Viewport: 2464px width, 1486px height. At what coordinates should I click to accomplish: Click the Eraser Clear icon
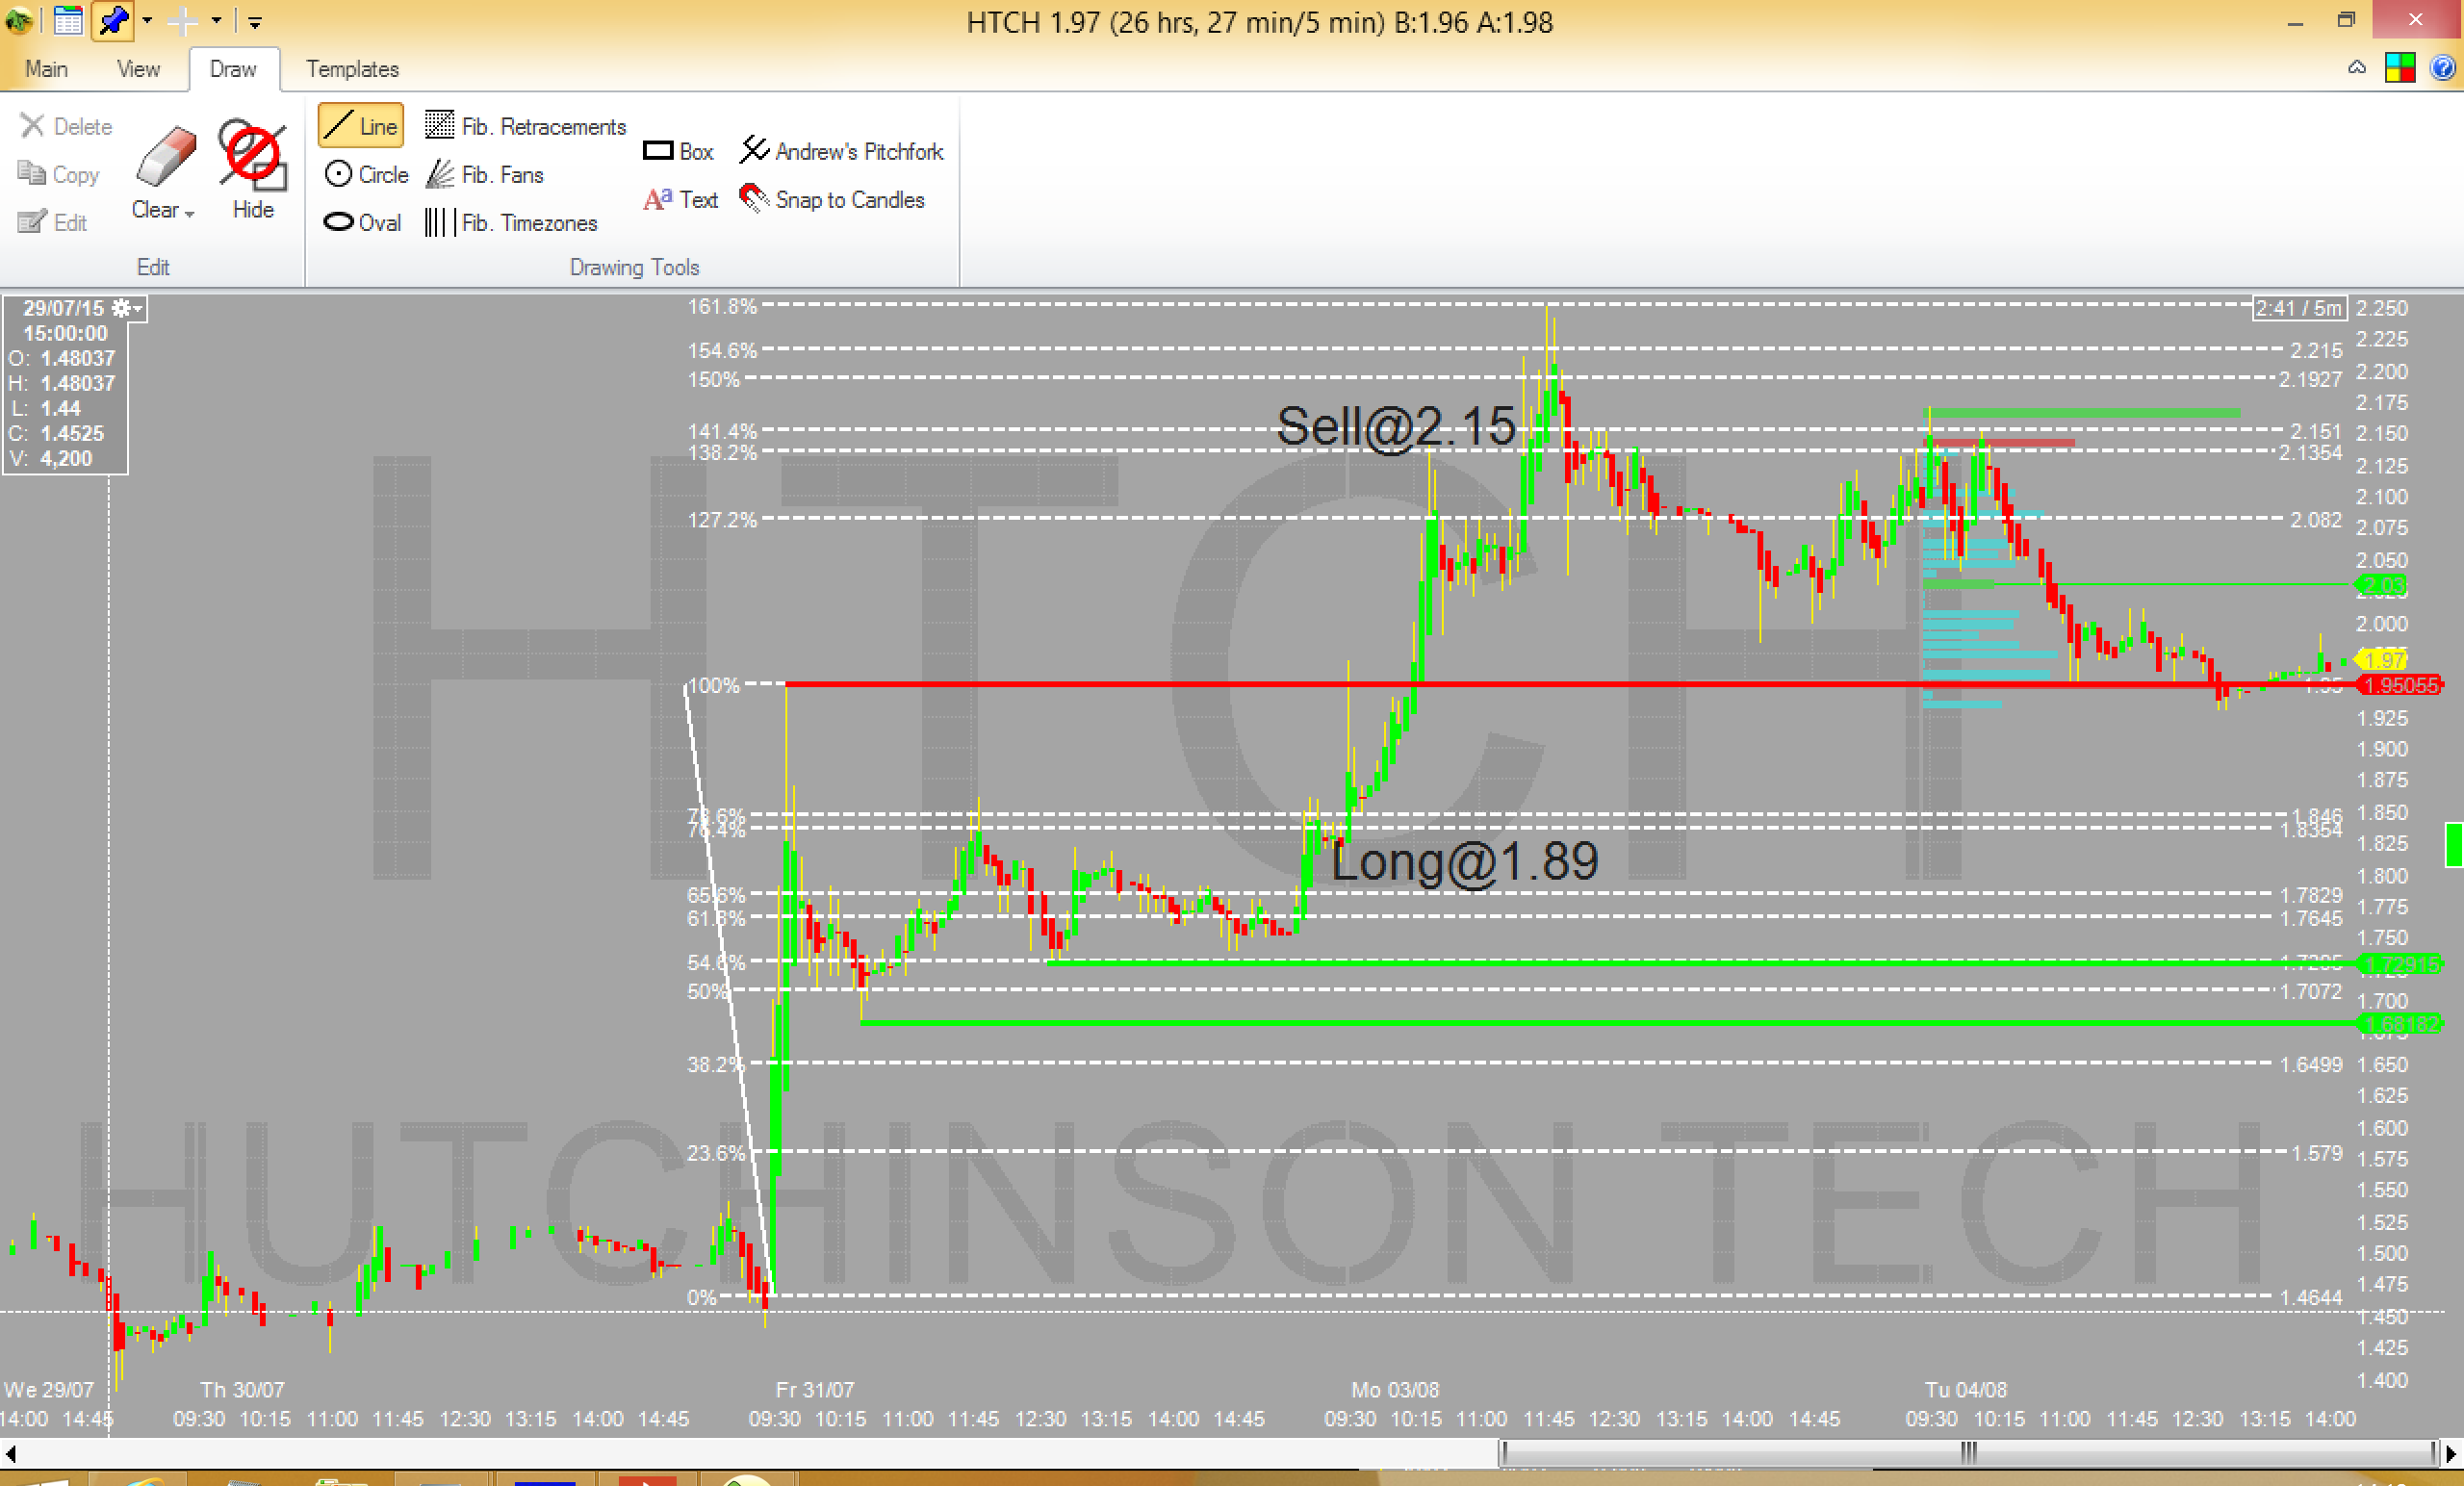click(165, 158)
